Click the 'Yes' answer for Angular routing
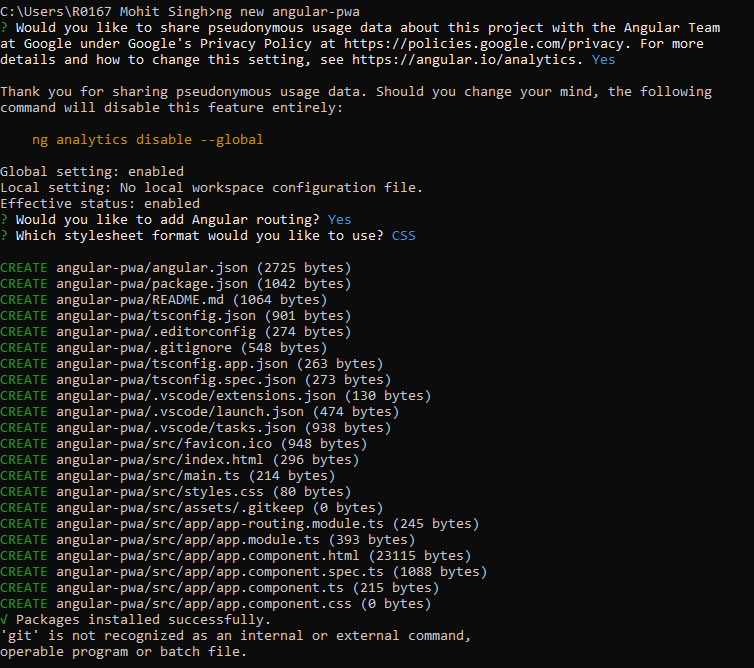The height and width of the screenshot is (668, 754). click(339, 219)
